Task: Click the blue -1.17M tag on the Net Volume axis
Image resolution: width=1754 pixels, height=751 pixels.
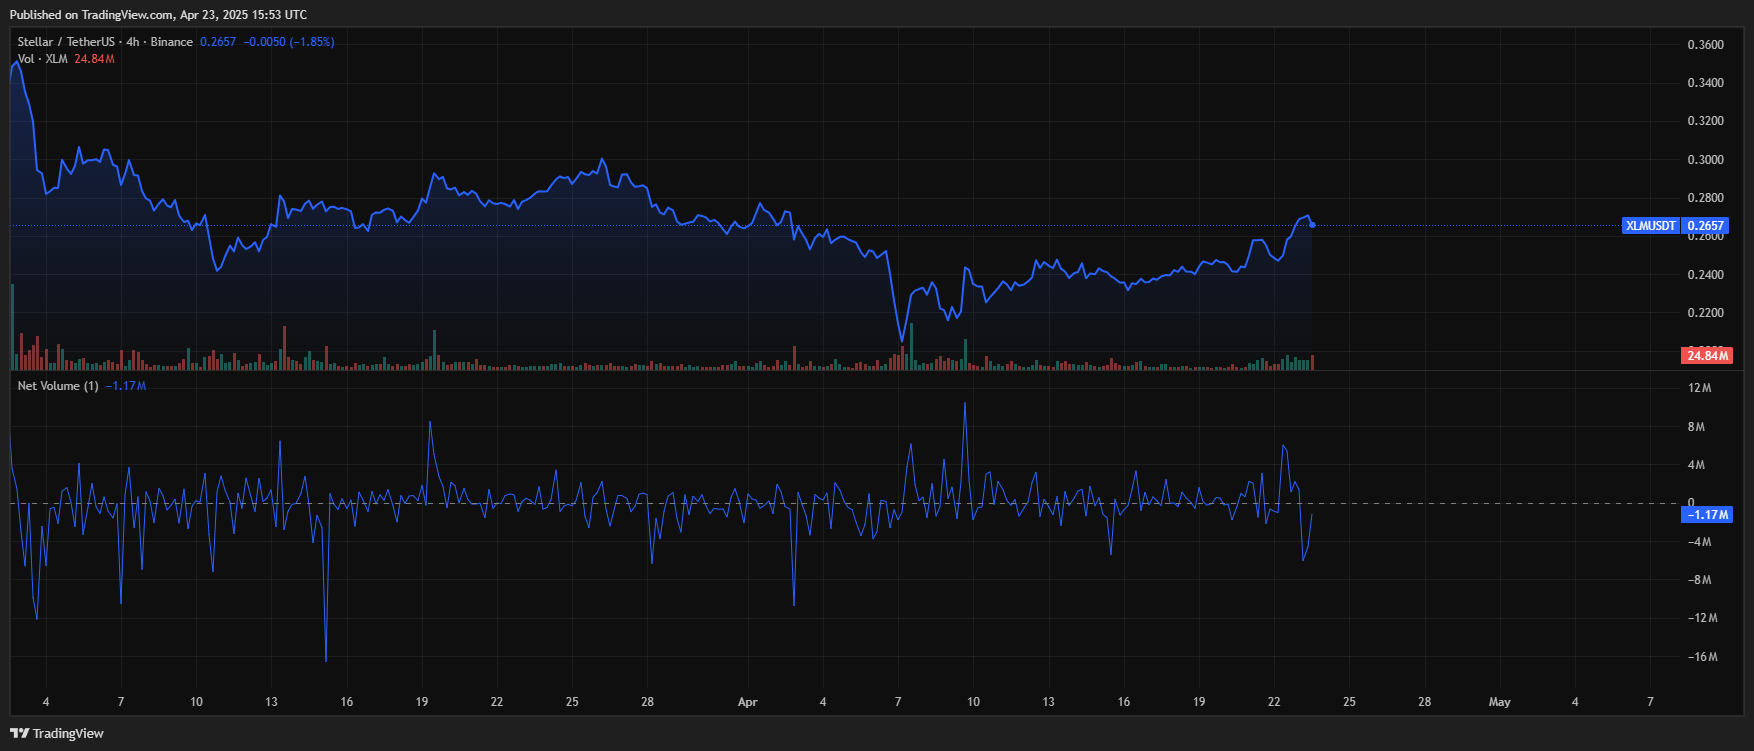Action: tap(1708, 515)
